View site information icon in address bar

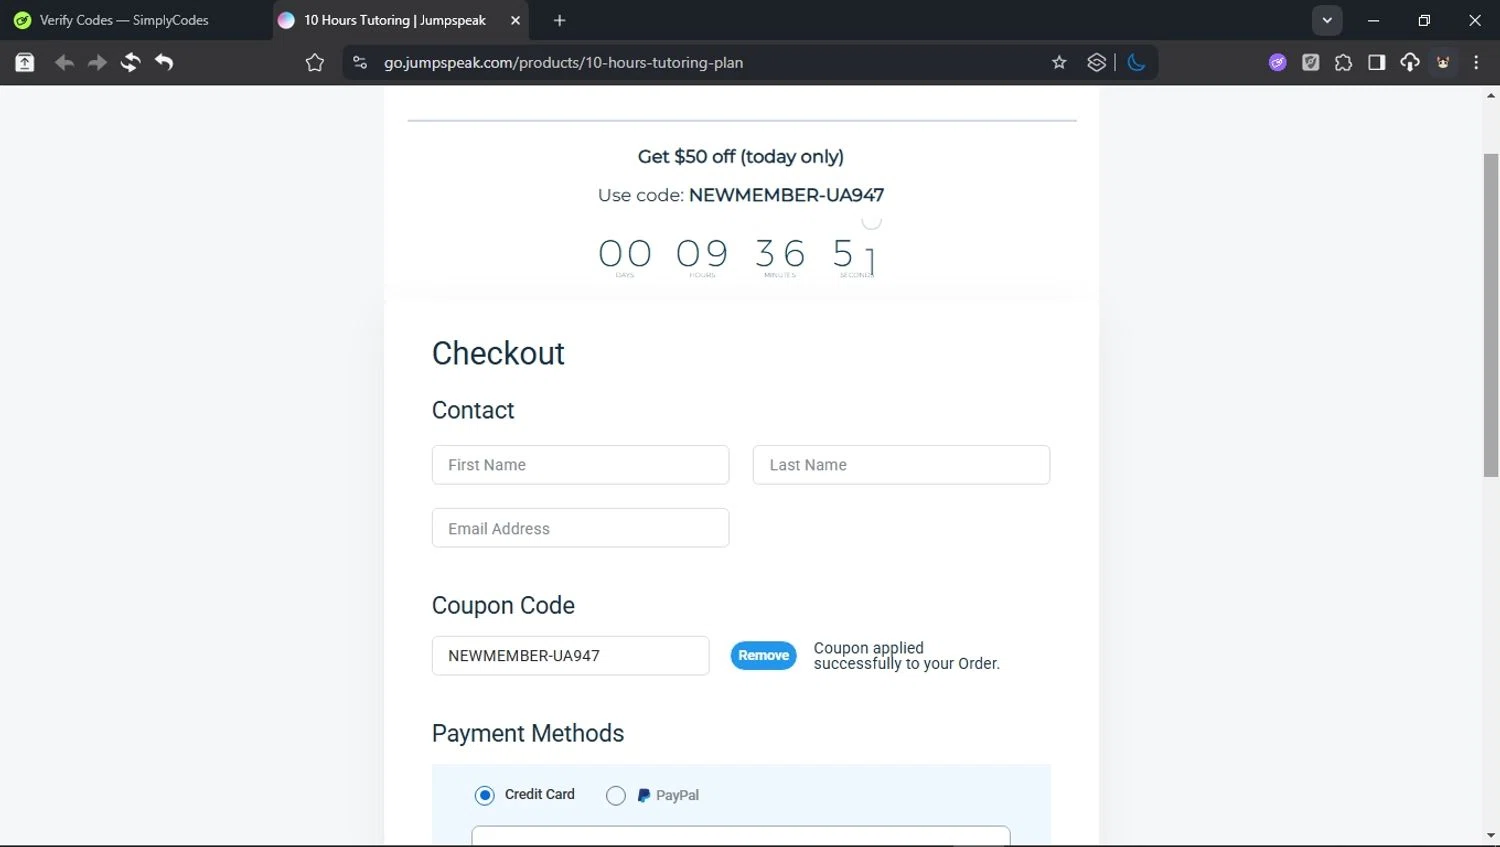(360, 62)
